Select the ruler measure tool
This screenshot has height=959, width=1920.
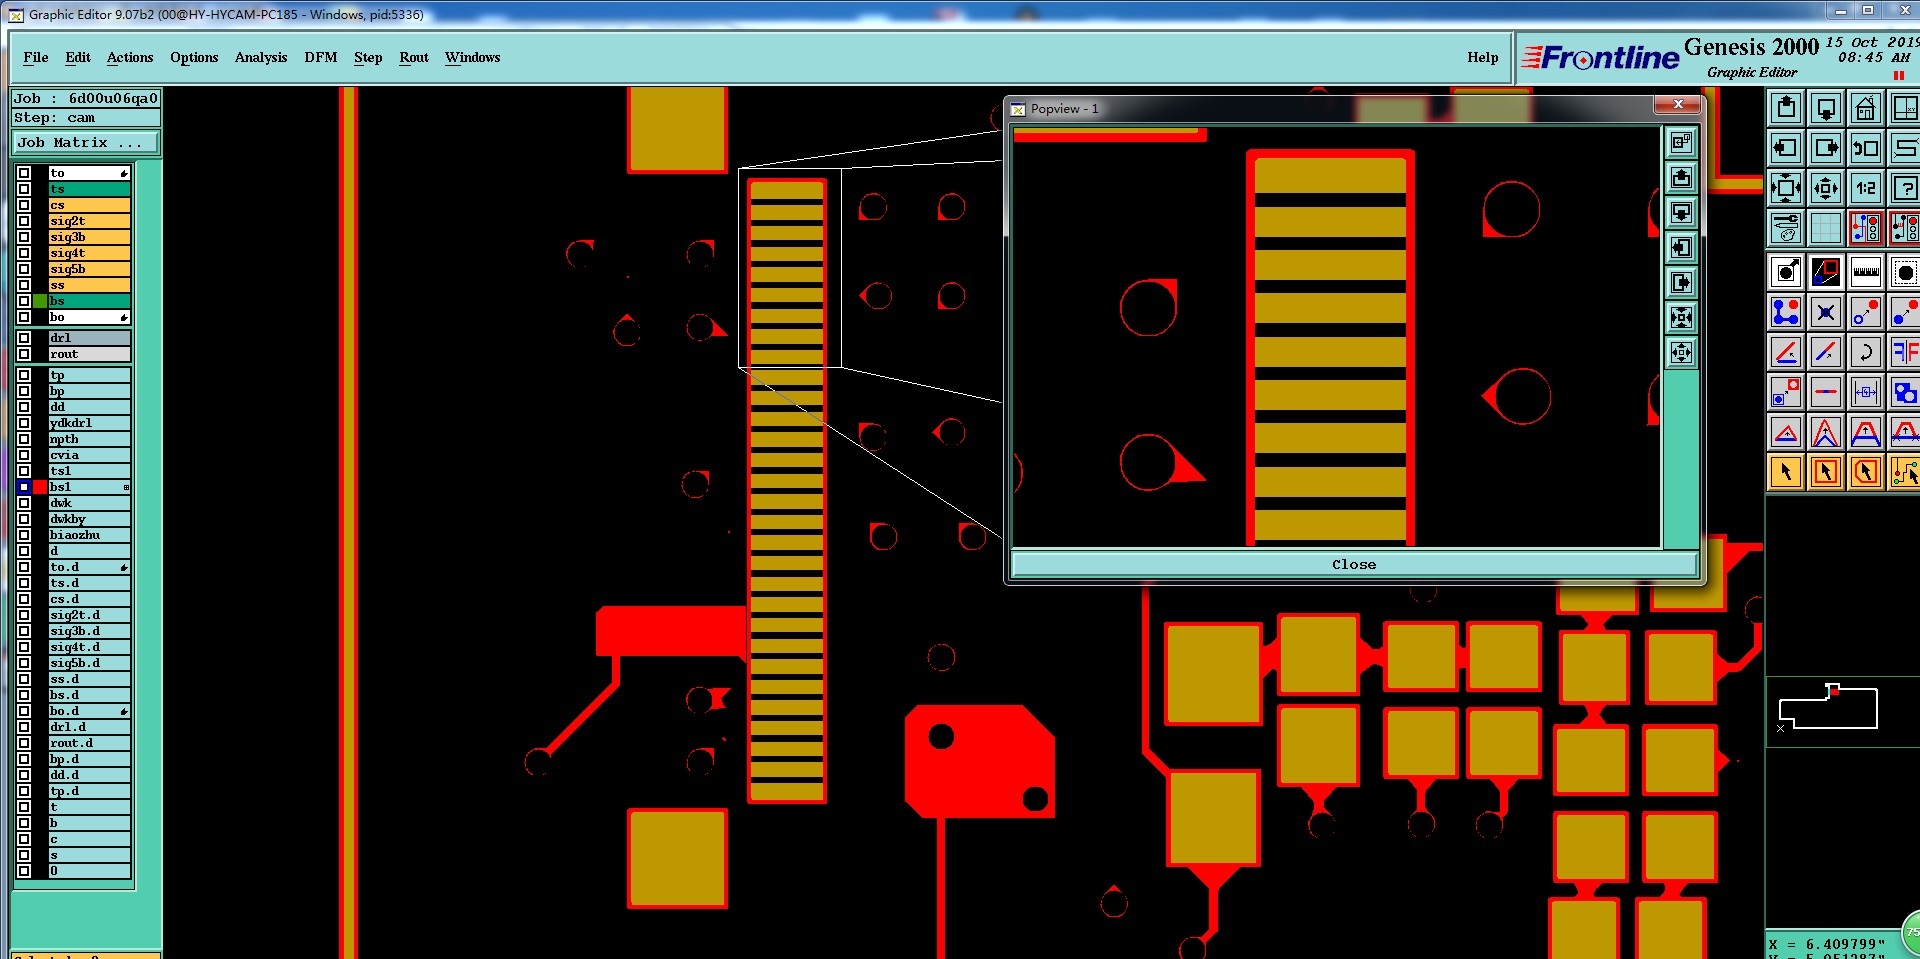[1866, 272]
